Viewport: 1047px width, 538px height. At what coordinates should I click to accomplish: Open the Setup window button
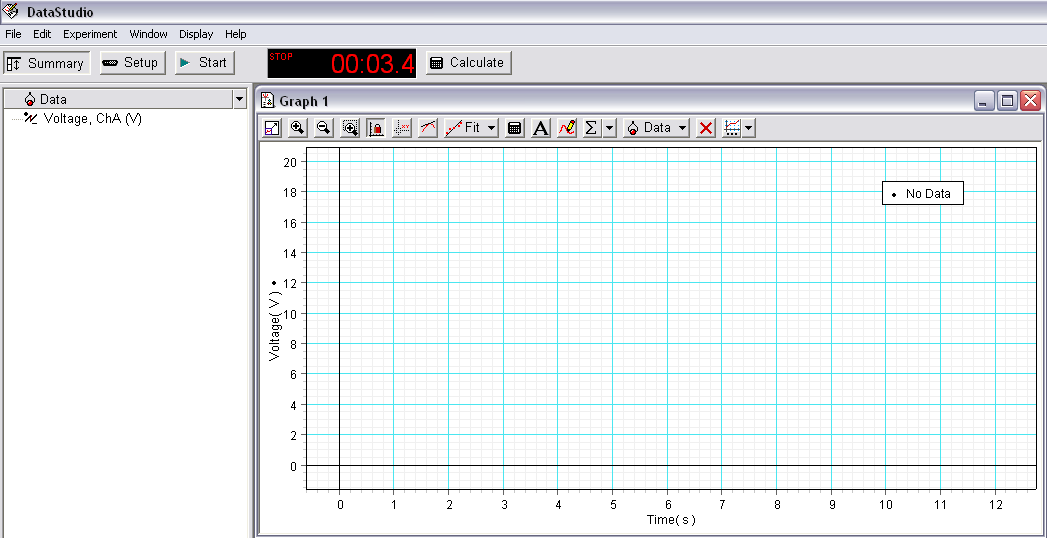(133, 63)
